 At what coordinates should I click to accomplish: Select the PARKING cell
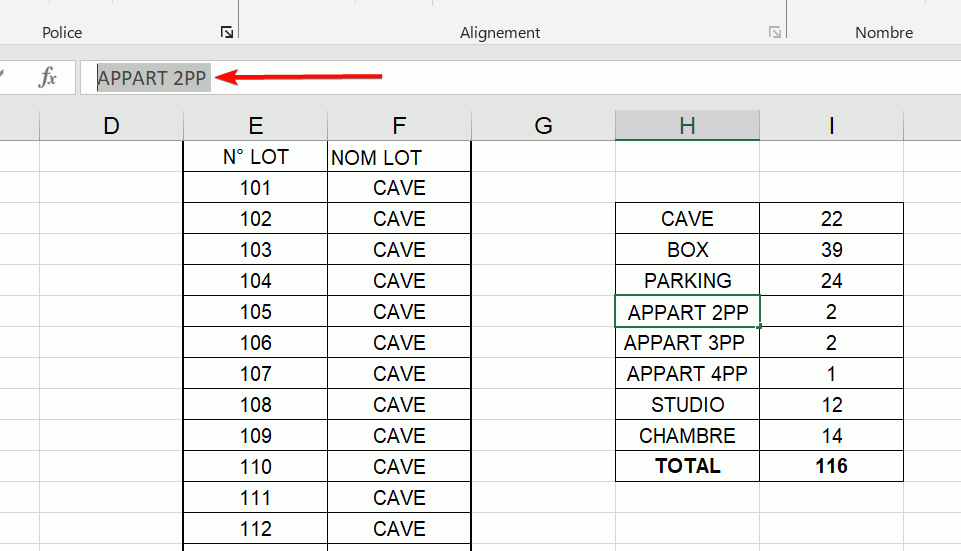(687, 281)
